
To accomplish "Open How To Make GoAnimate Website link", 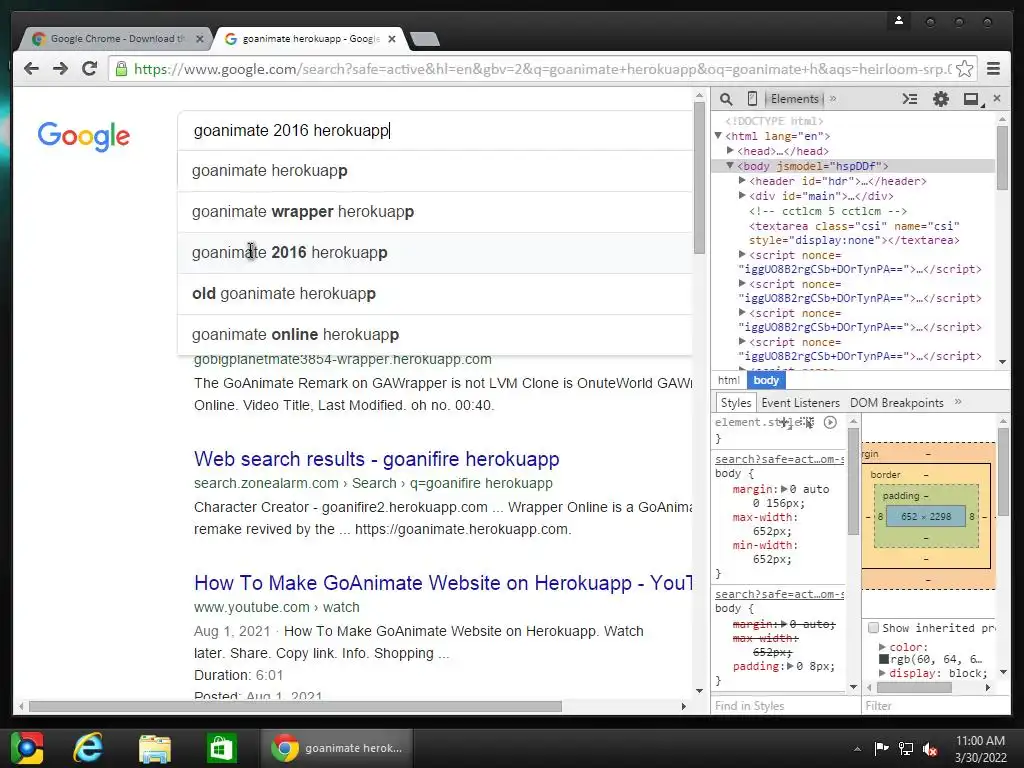I will [x=443, y=583].
